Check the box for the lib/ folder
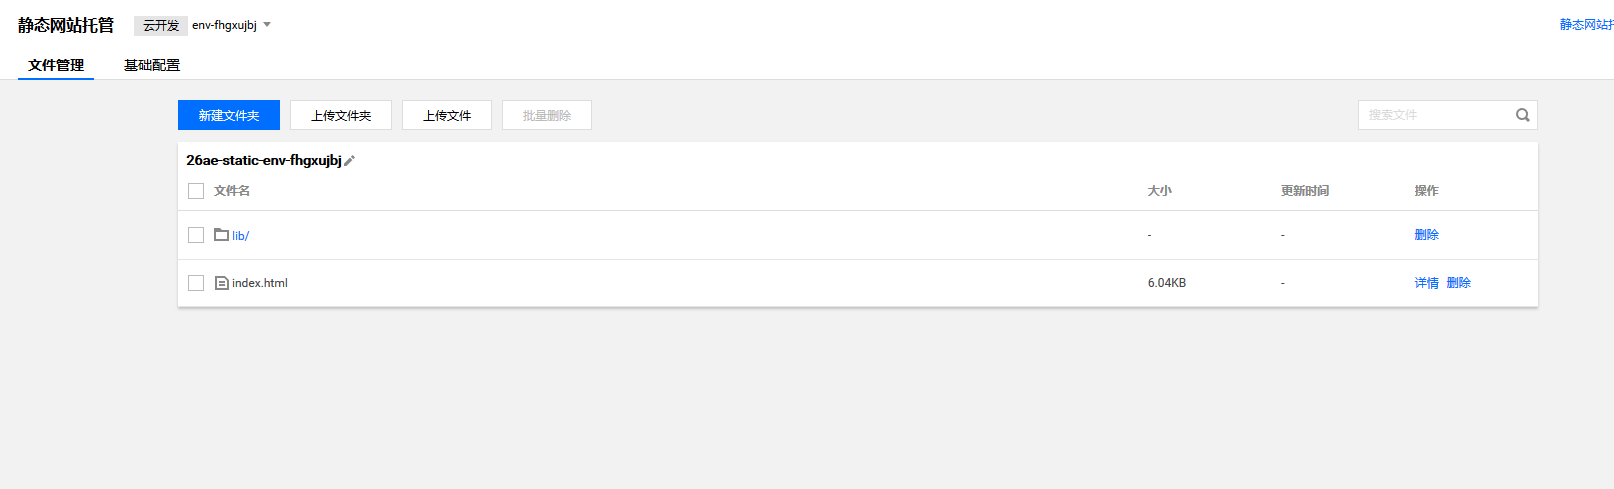This screenshot has height=489, width=1614. pos(196,235)
